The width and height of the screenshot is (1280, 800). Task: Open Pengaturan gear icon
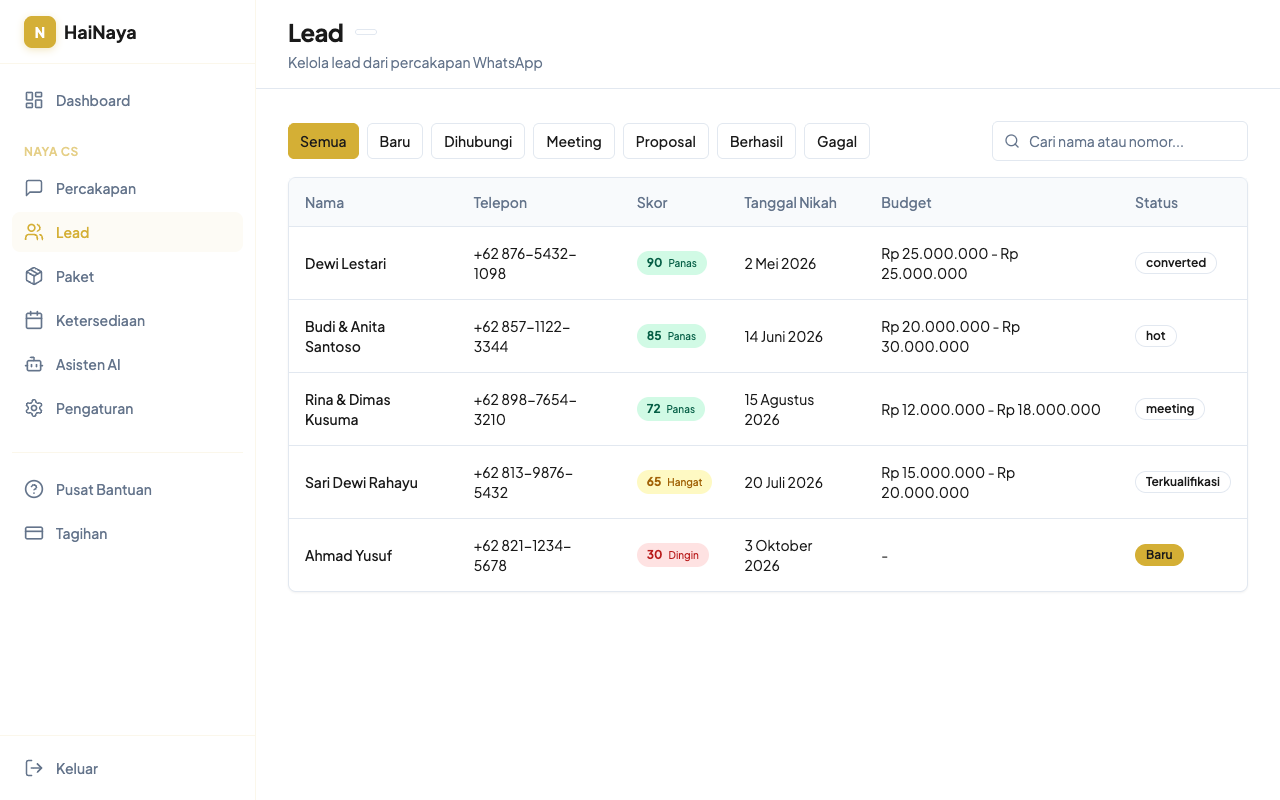coord(34,408)
